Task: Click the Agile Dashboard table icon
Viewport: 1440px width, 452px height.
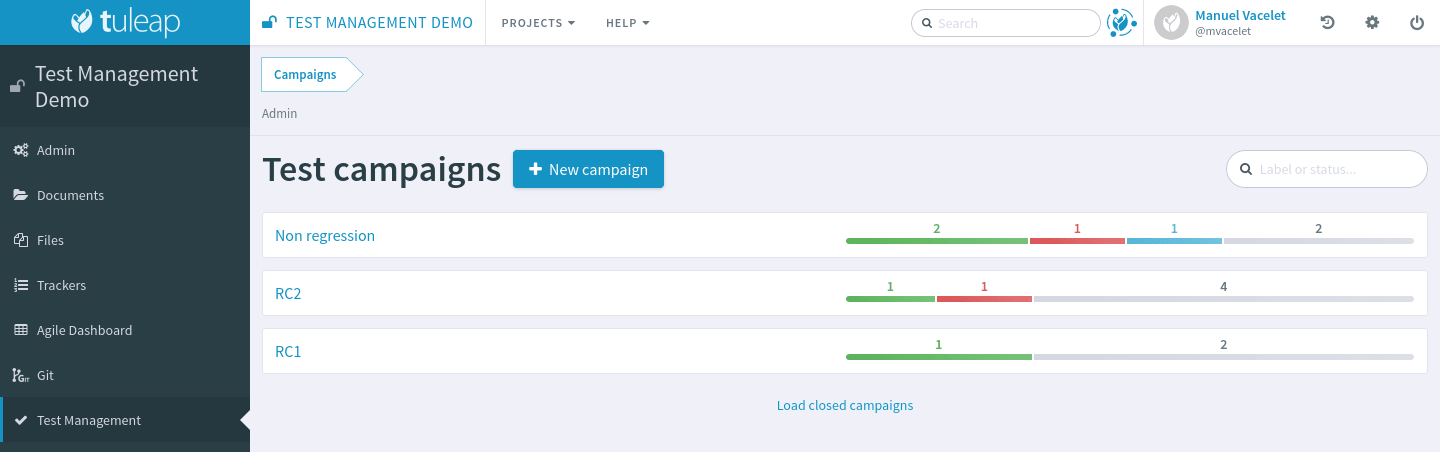Action: point(20,330)
